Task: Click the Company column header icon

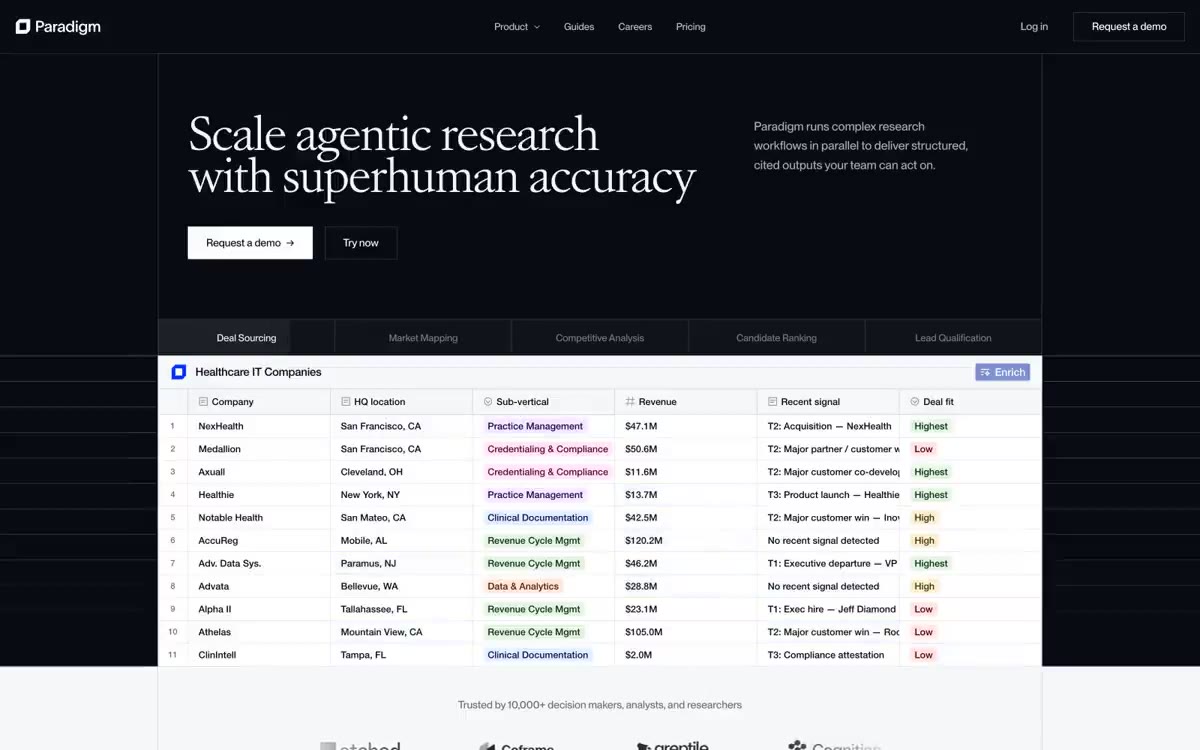Action: pos(203,402)
